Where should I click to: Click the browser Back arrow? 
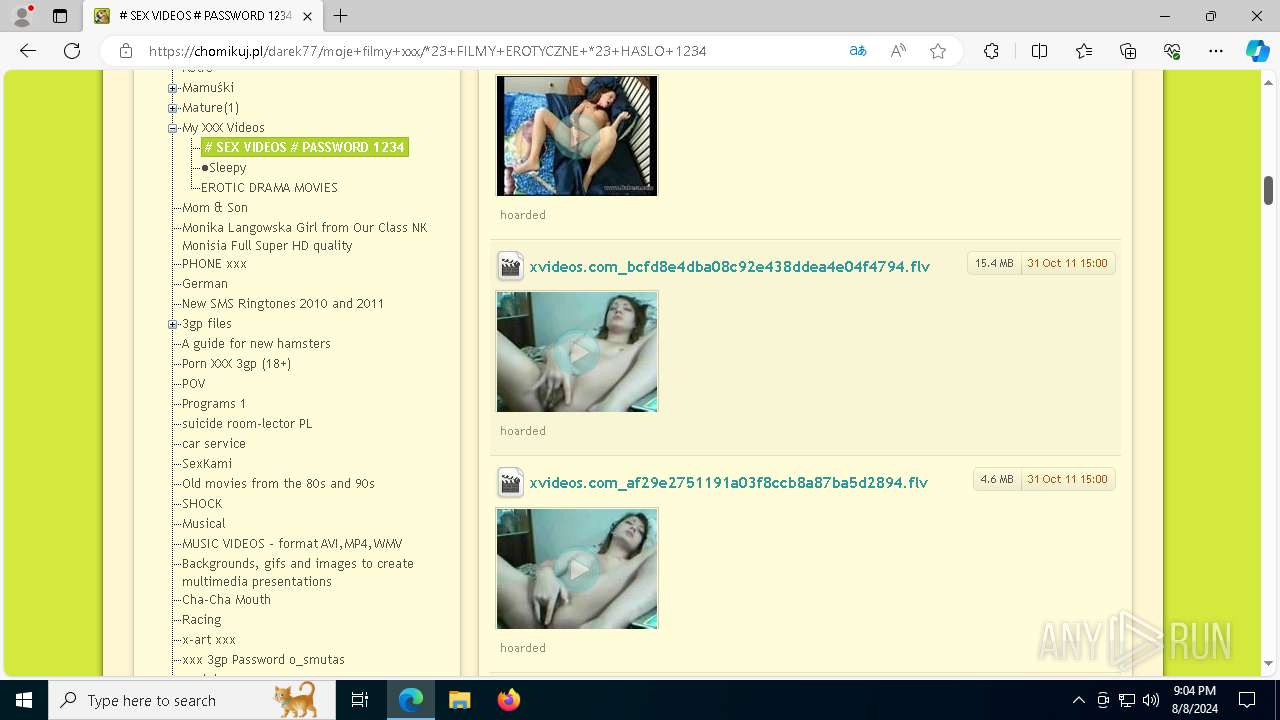click(28, 51)
